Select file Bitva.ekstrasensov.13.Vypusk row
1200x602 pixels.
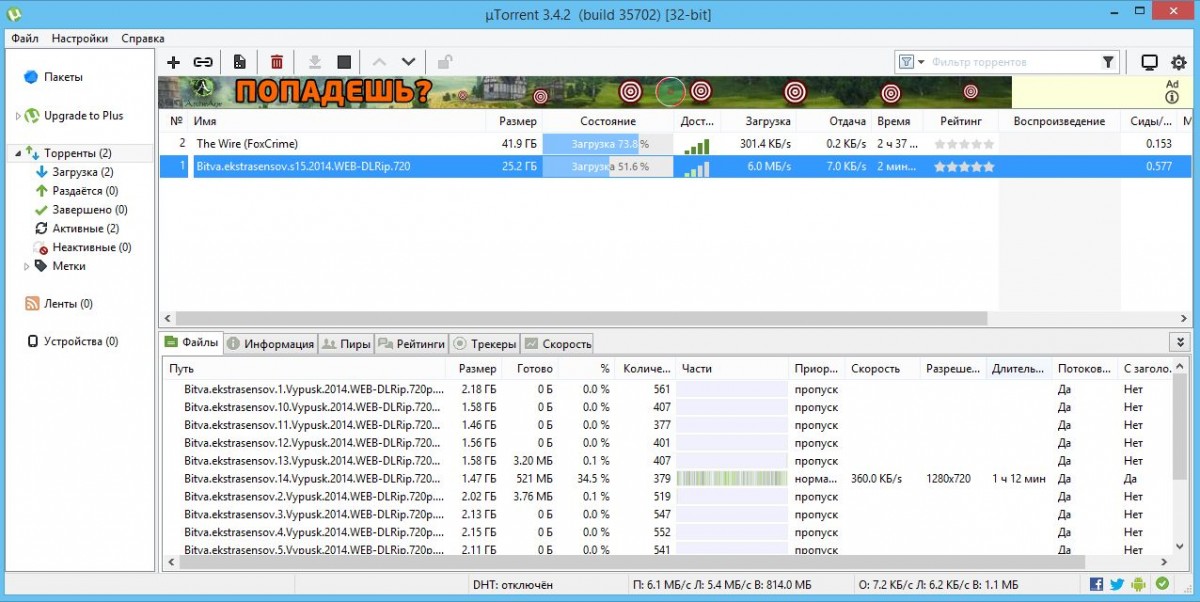[x=668, y=461]
